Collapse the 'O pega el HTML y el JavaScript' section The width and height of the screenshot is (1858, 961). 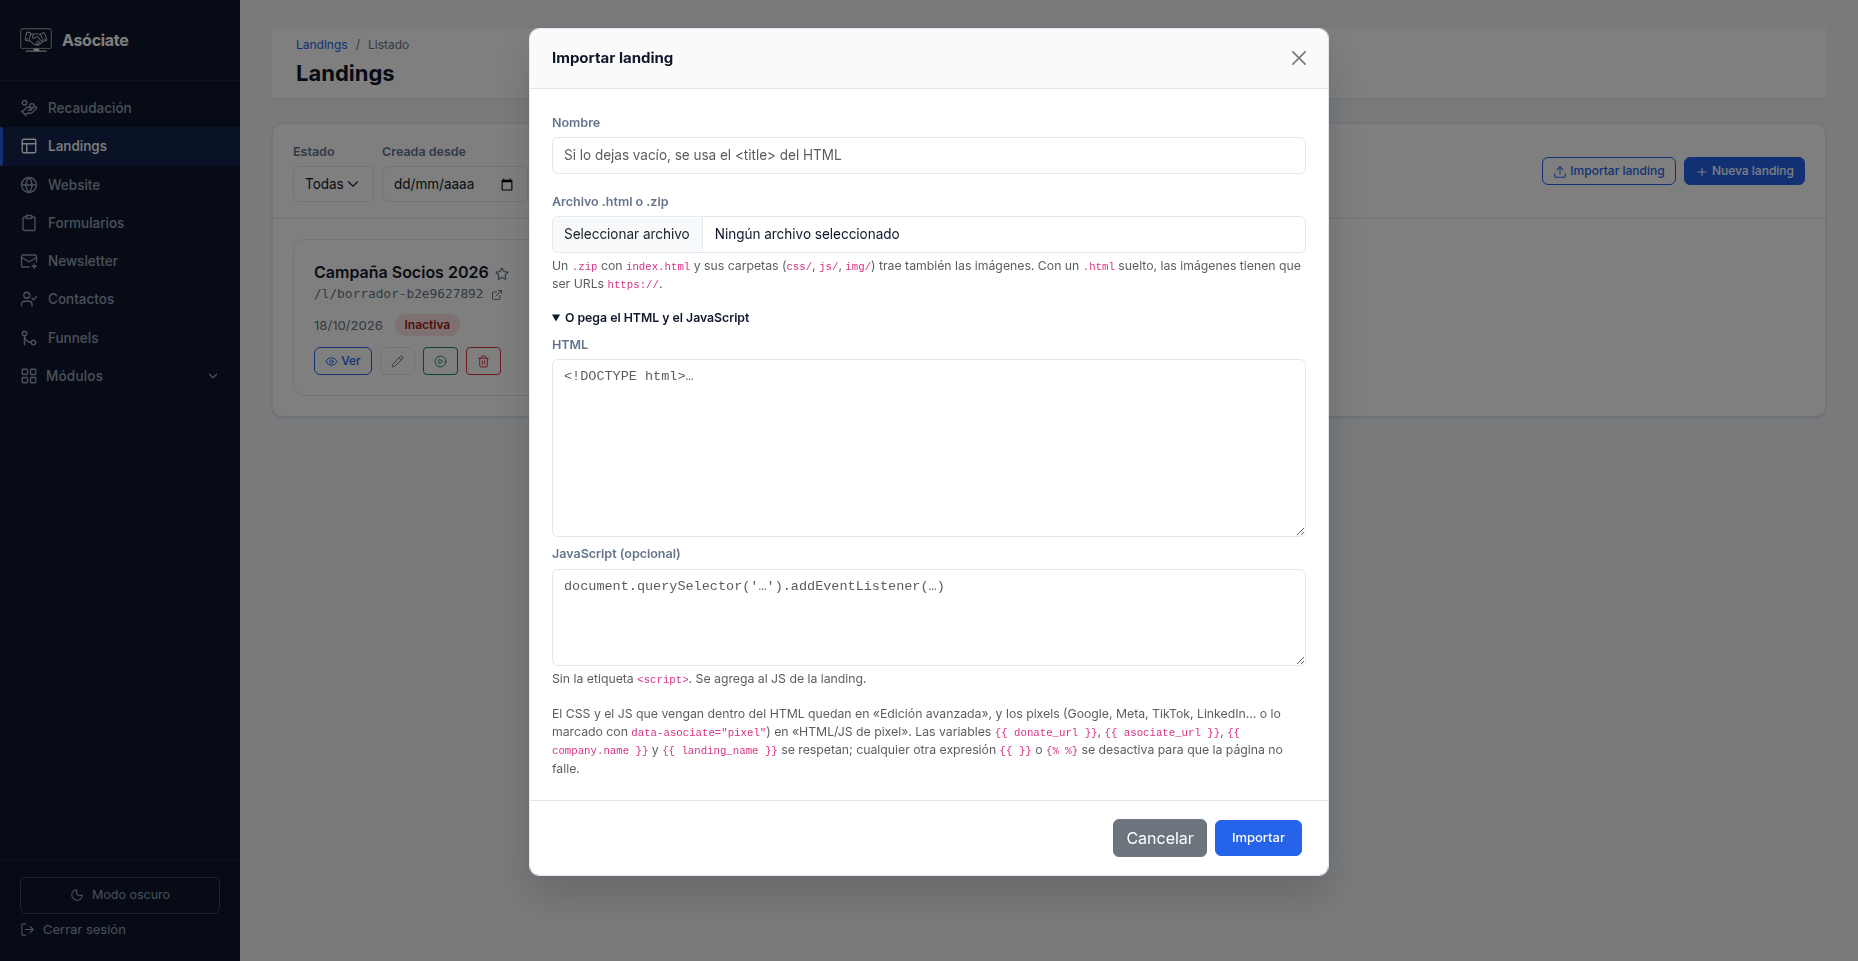650,318
